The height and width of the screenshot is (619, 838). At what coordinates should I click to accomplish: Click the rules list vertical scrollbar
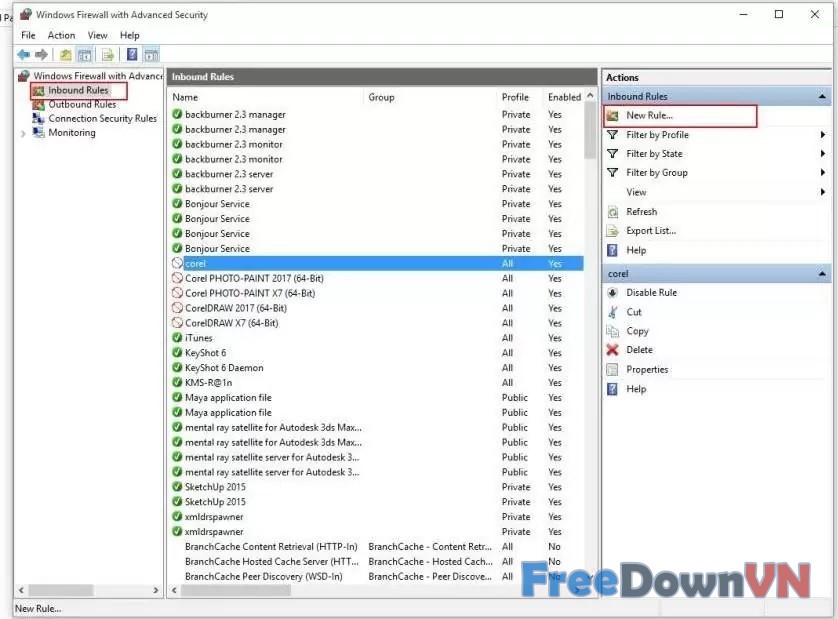tap(589, 300)
